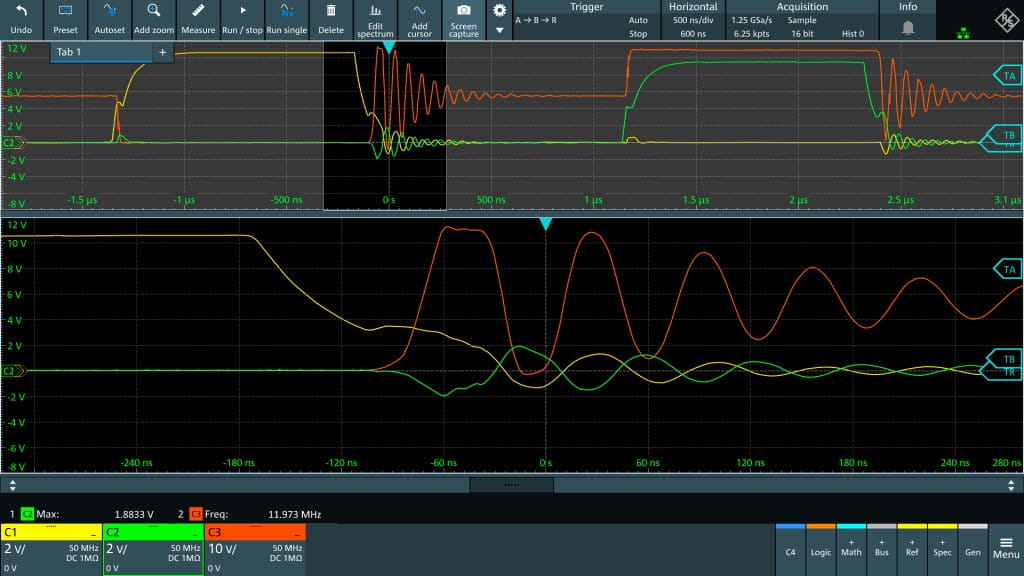Screen dimensions: 1024x576
Task: Click the Delete trash icon
Action: pos(331,19)
